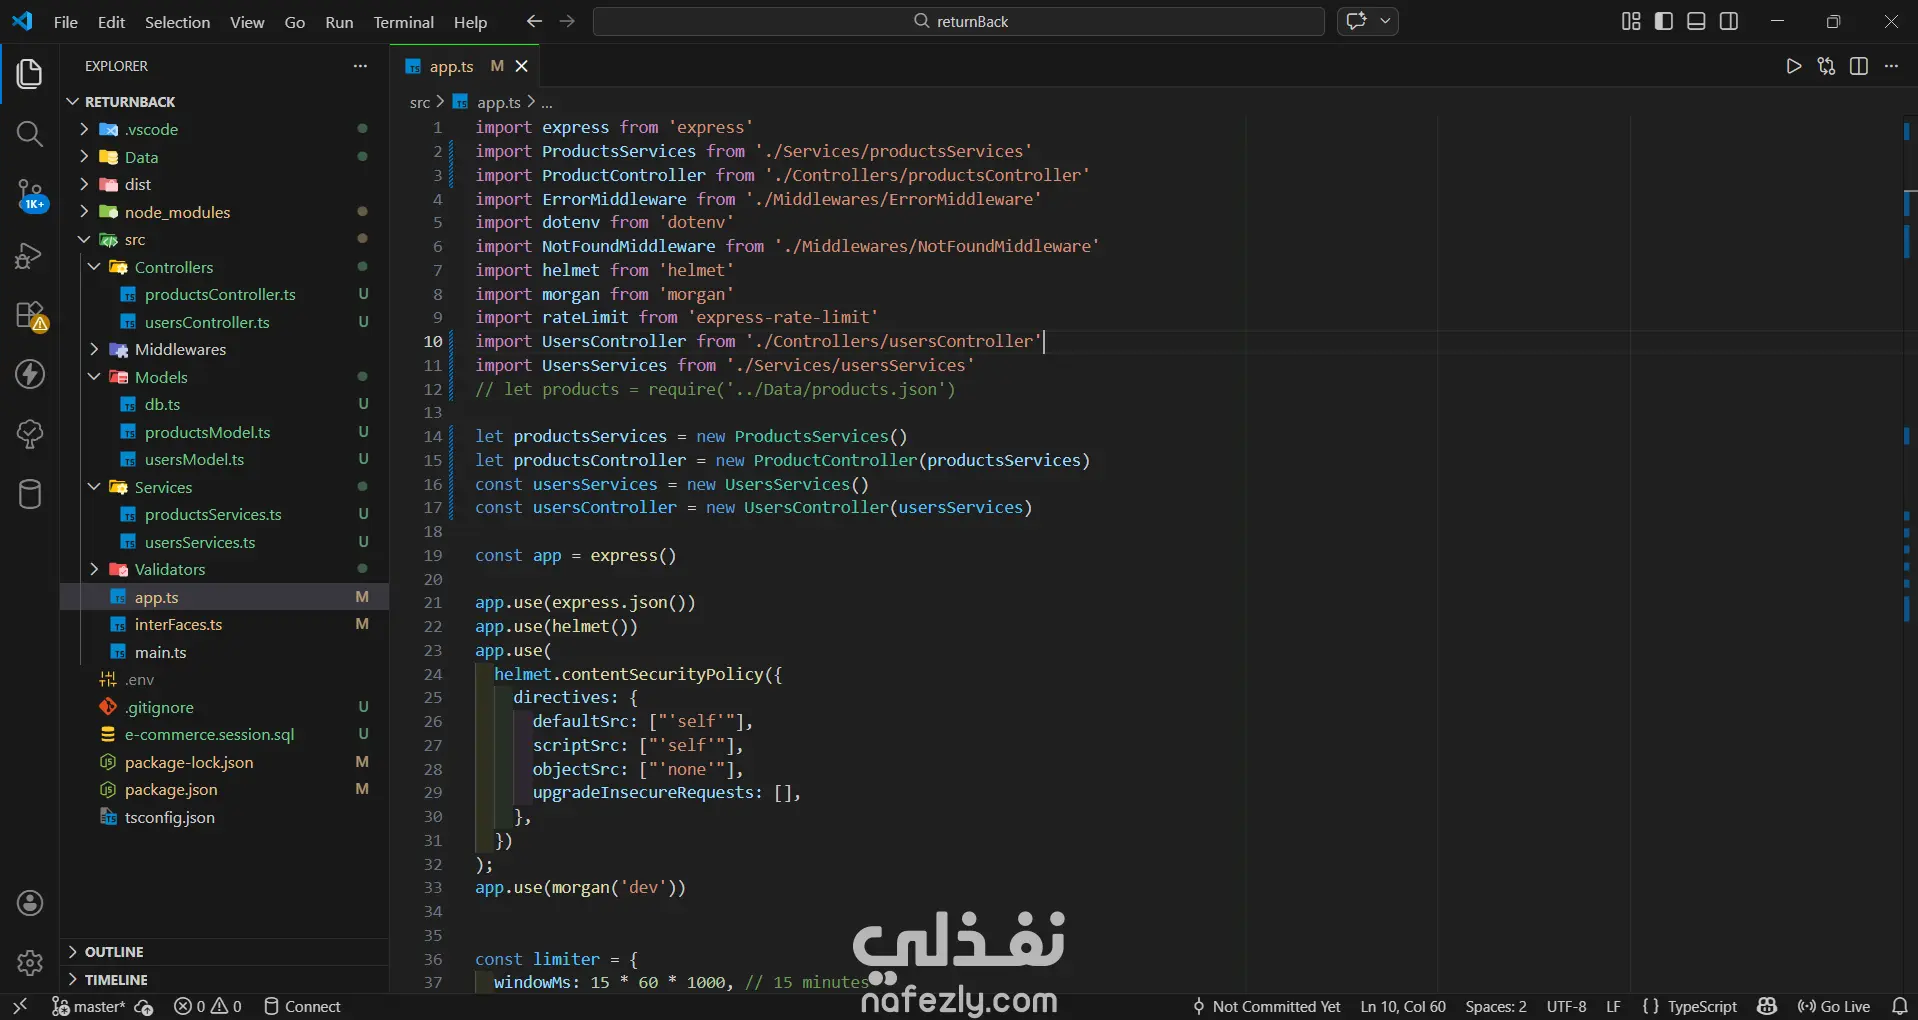Click the master branch indicator
This screenshot has height=1020, width=1918.
(x=90, y=1006)
